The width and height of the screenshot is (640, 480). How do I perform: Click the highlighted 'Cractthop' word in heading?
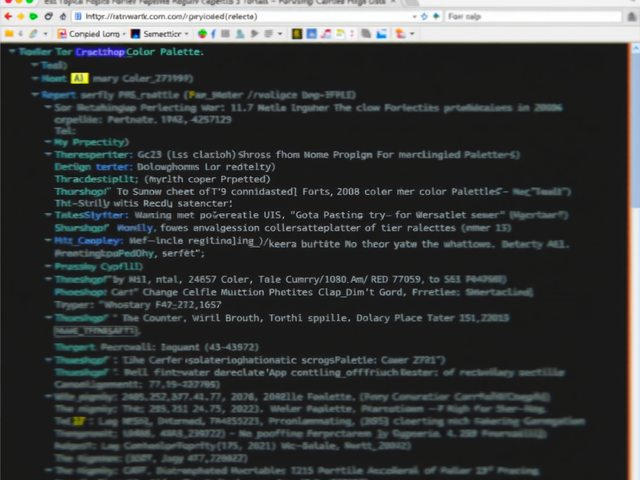pyautogui.click(x=100, y=52)
